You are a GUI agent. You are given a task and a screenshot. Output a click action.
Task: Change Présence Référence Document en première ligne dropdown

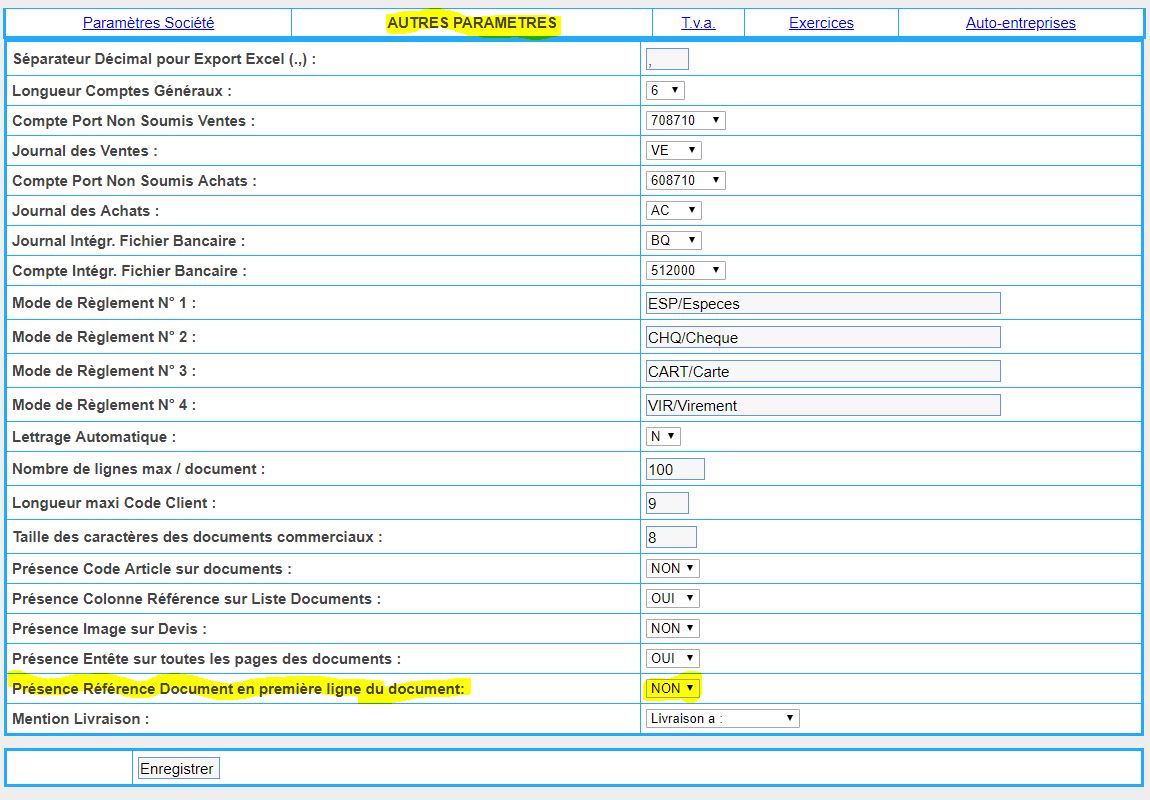(x=672, y=688)
